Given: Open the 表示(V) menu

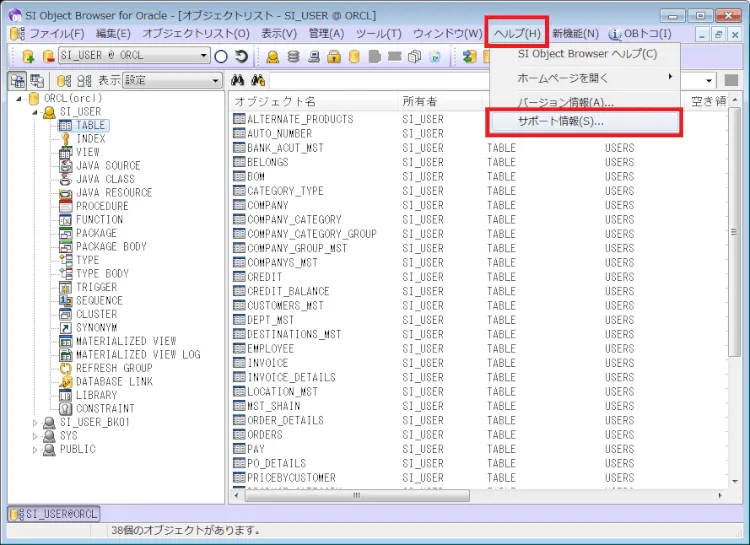Looking at the screenshot, I should 279,33.
